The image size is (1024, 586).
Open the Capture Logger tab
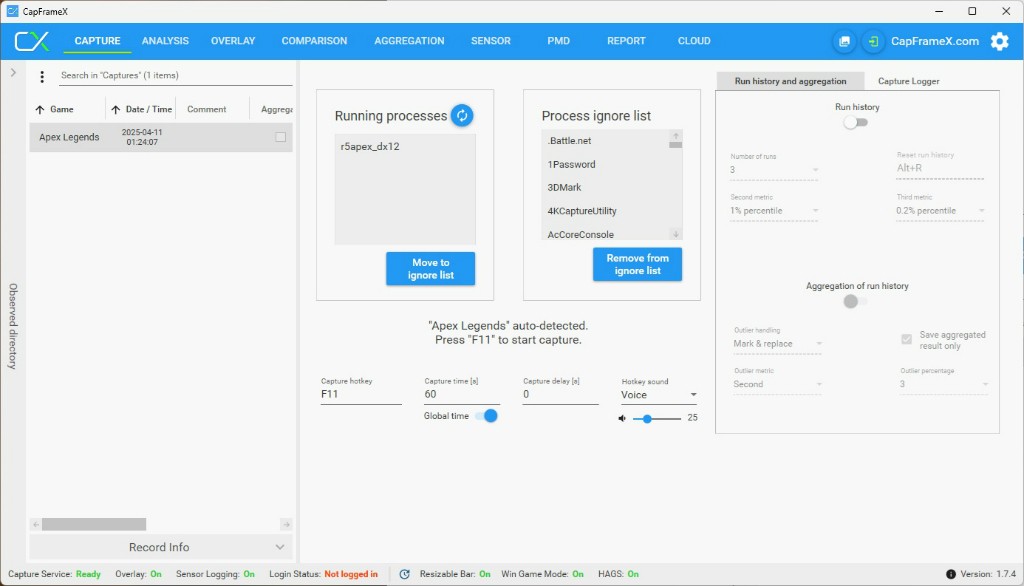pyautogui.click(x=908, y=81)
